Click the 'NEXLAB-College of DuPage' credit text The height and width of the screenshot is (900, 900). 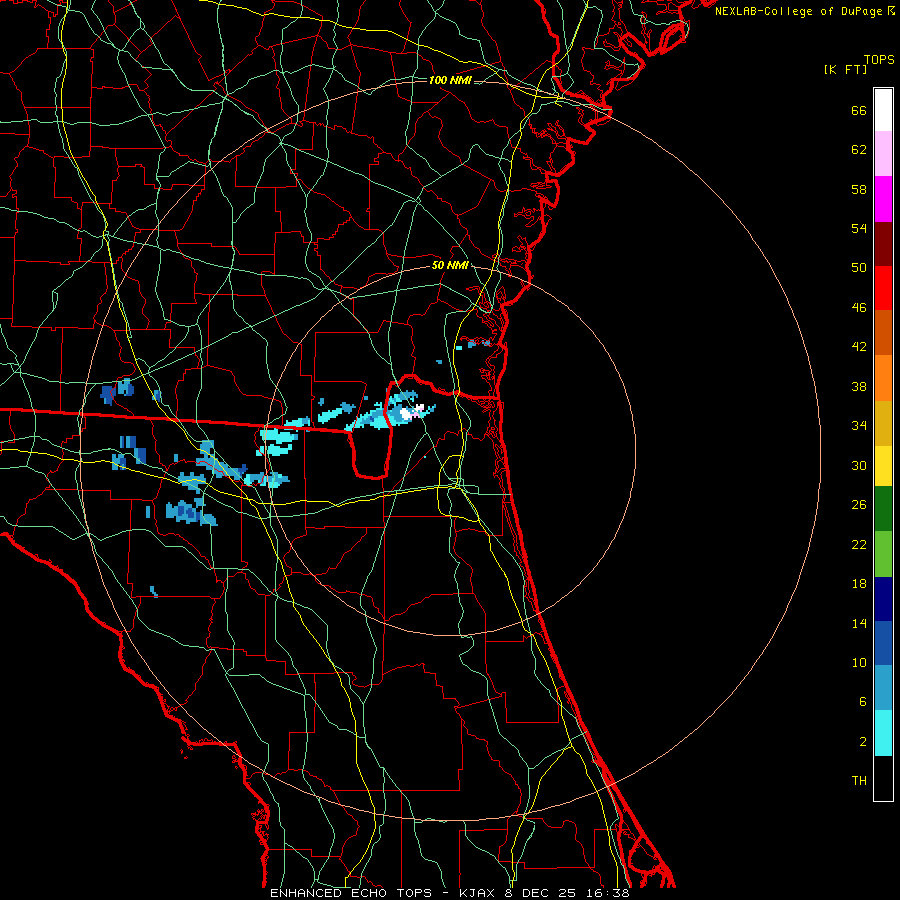click(x=798, y=11)
